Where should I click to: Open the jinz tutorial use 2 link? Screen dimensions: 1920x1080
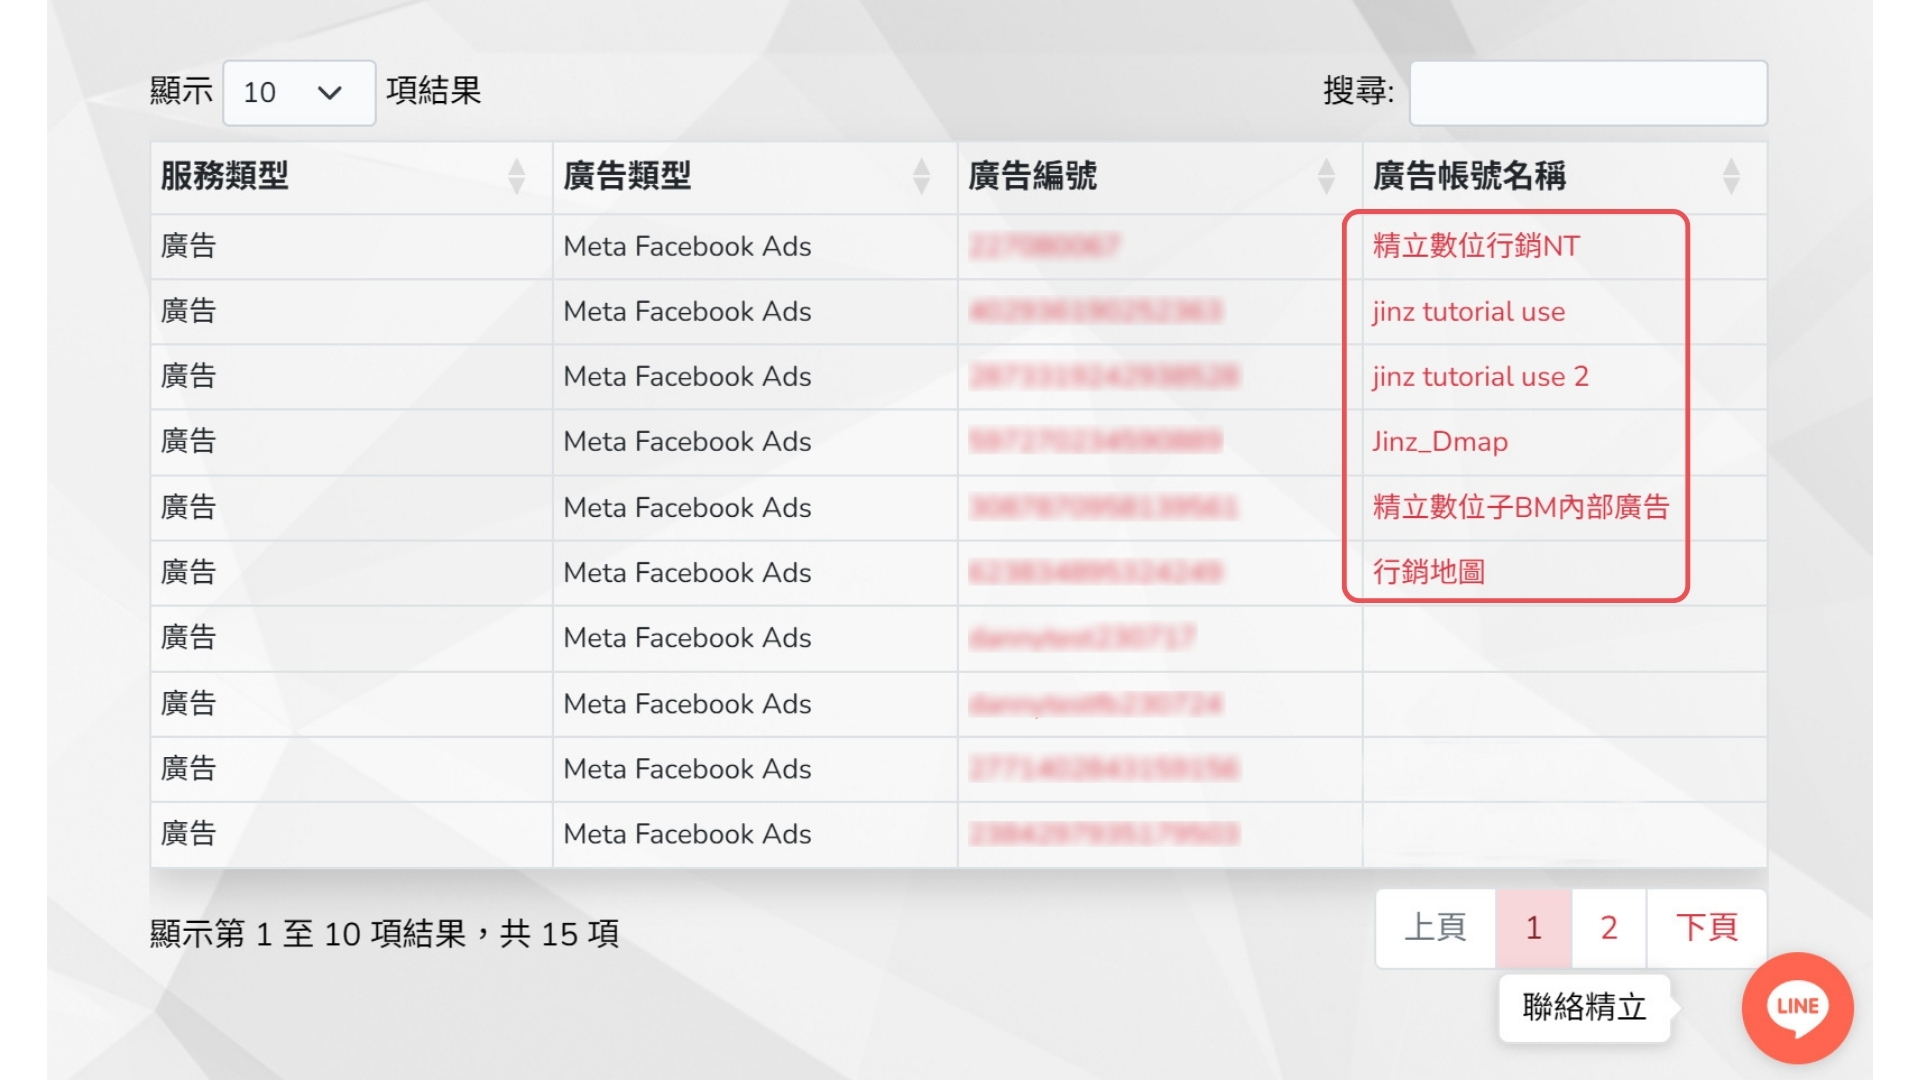[x=1480, y=377]
